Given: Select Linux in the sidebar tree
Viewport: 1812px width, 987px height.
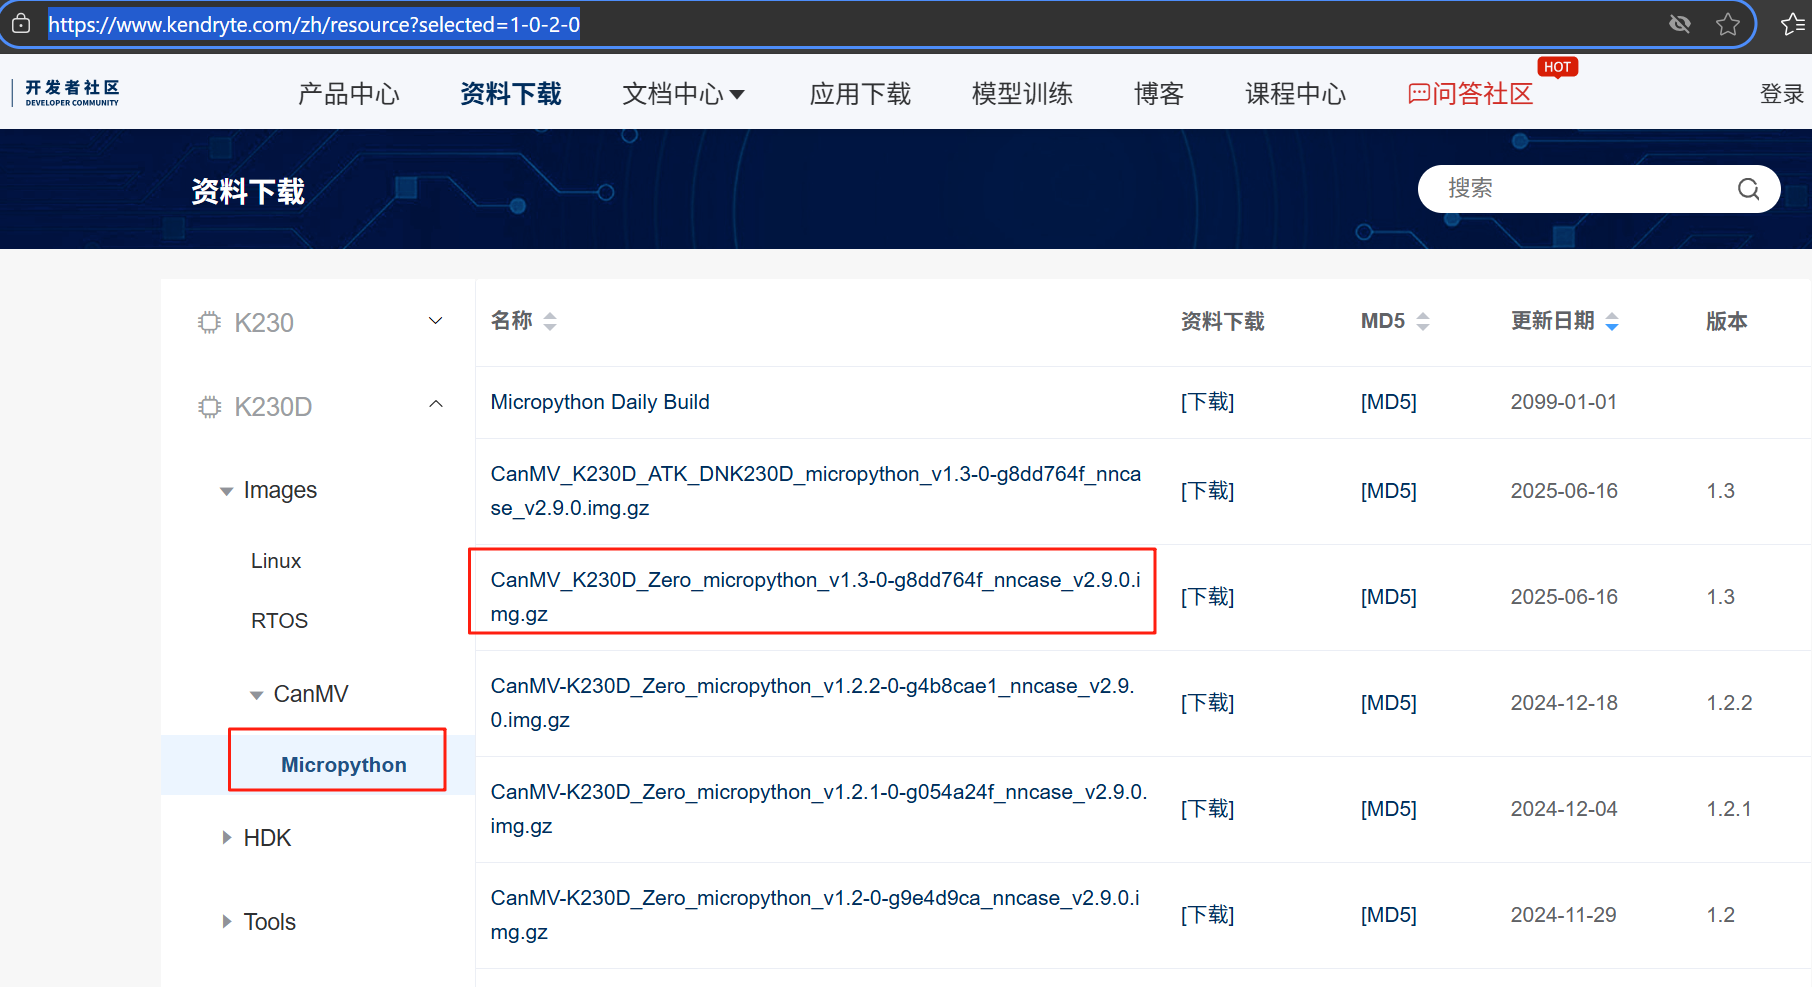Looking at the screenshot, I should pos(276,561).
